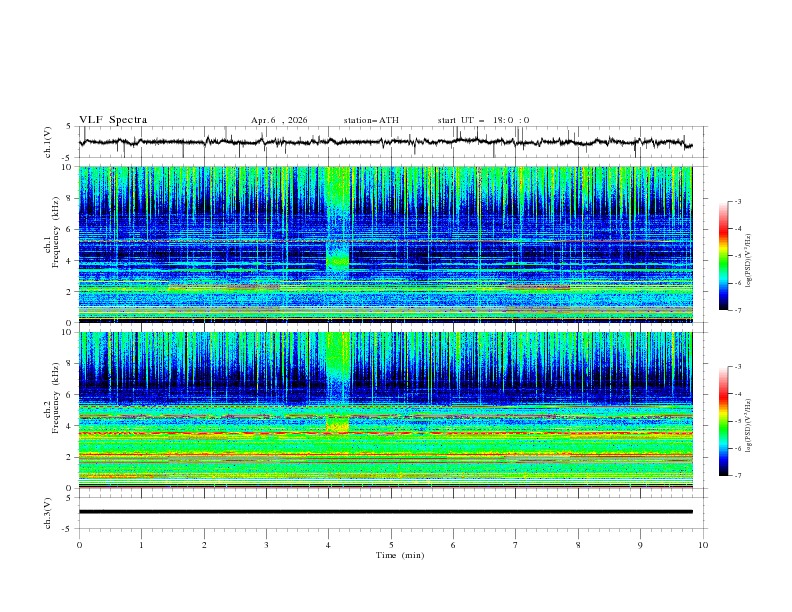
Task: Click time axis tick label "2"
Action: (204, 545)
